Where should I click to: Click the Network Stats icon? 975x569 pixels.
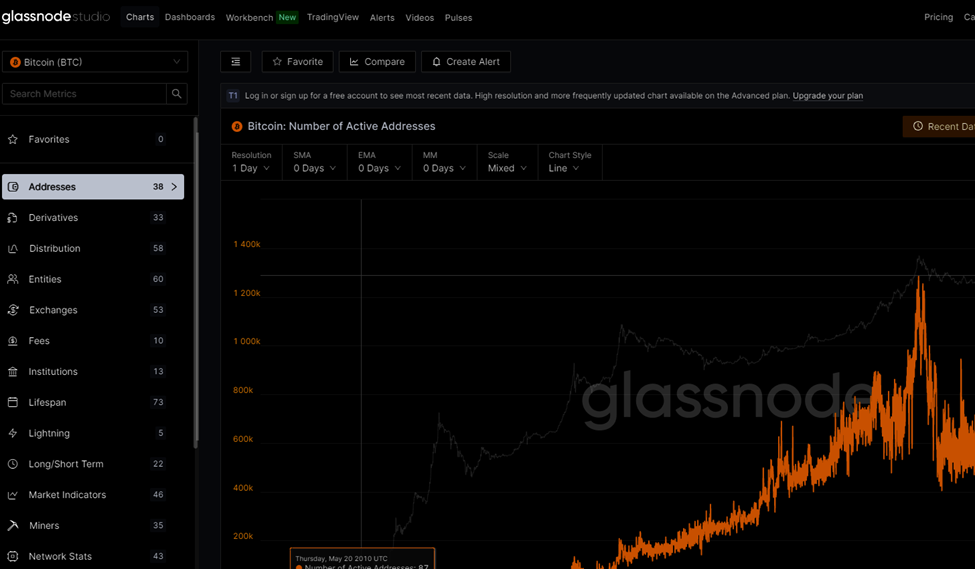(x=12, y=556)
